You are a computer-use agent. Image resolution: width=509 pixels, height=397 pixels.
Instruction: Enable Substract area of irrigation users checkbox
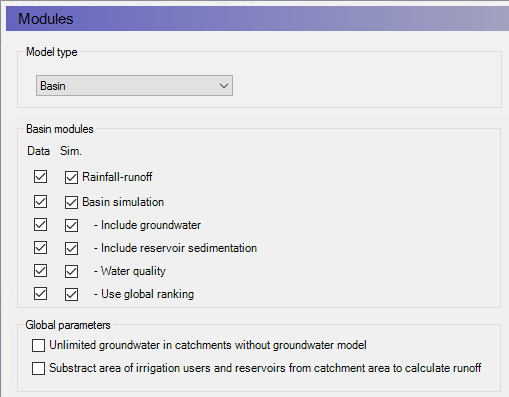click(38, 368)
